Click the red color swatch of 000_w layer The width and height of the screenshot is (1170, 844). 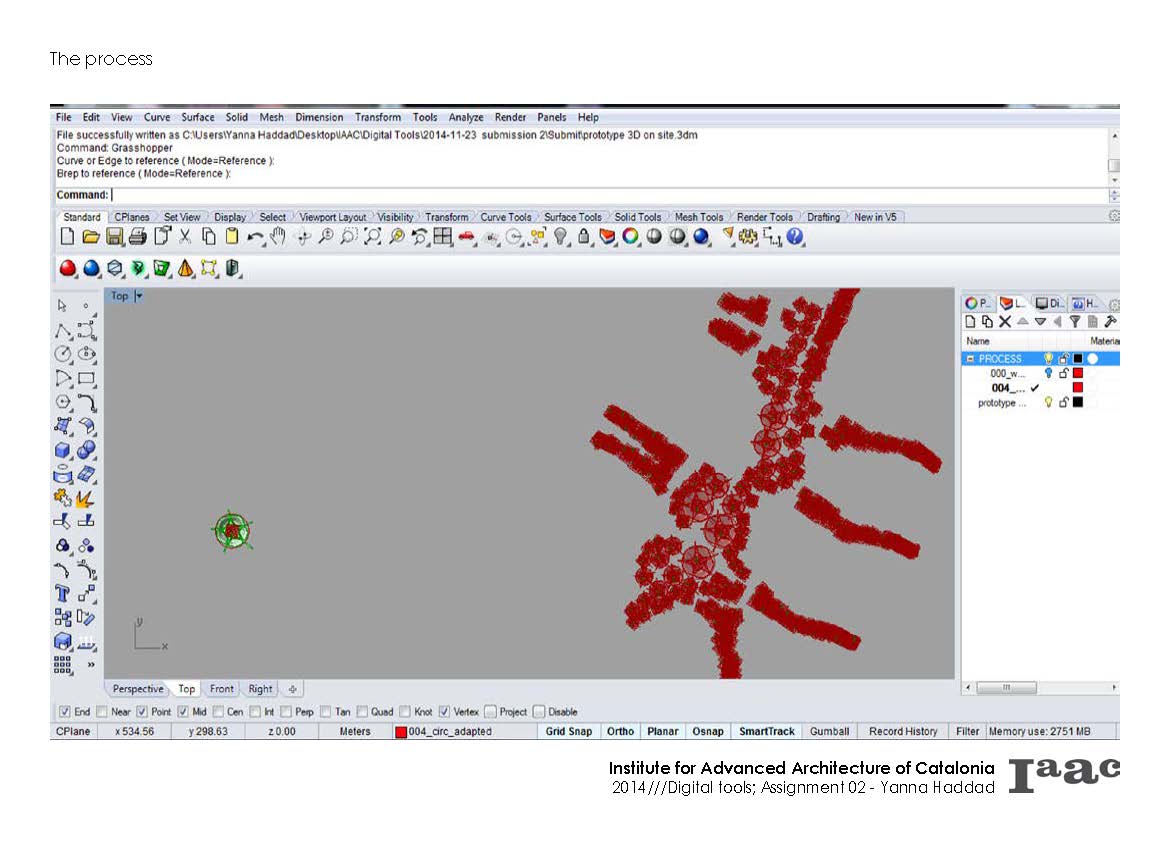click(1077, 373)
